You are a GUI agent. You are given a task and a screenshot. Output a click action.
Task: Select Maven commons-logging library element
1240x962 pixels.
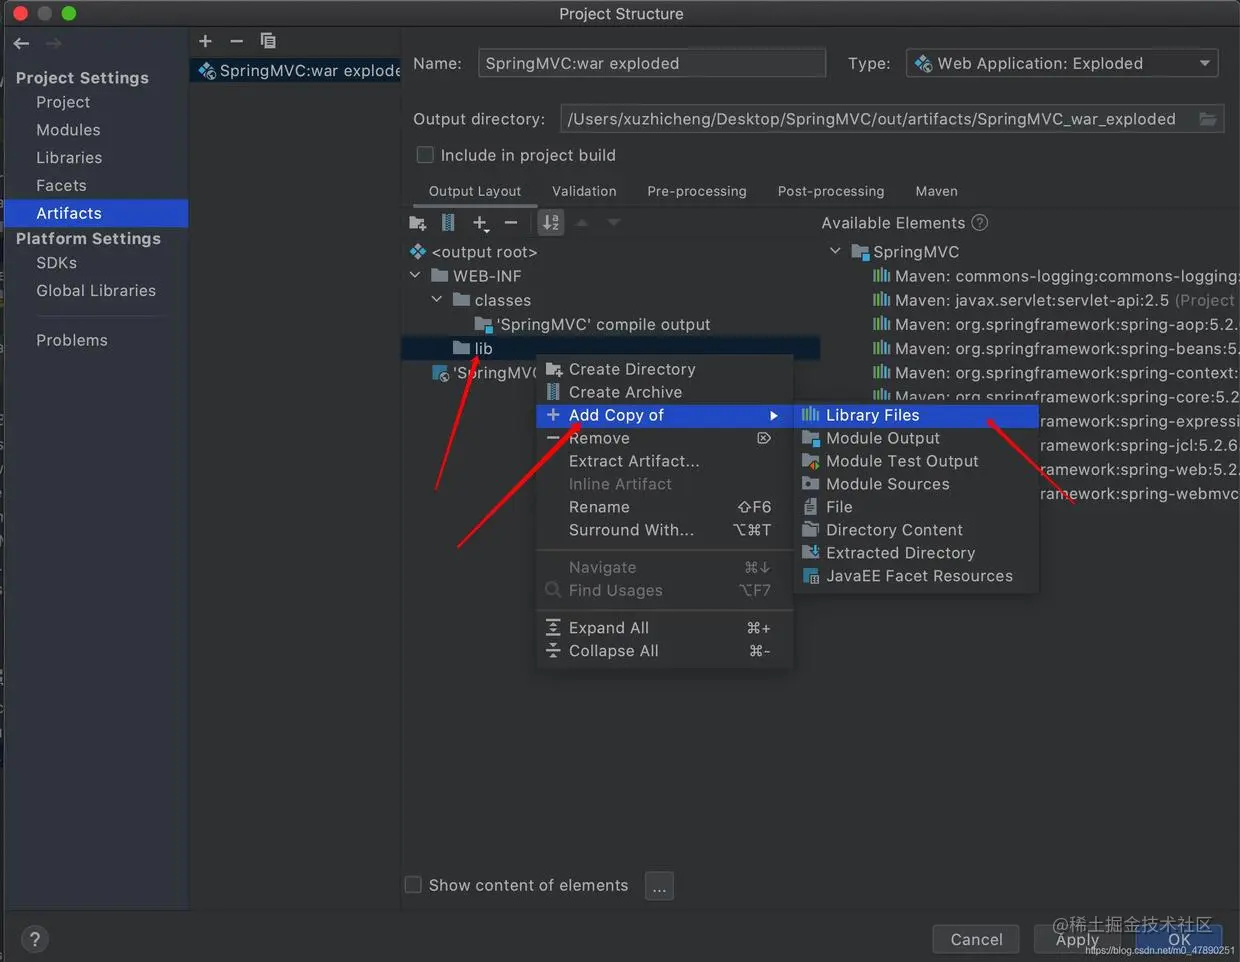(x=1056, y=276)
